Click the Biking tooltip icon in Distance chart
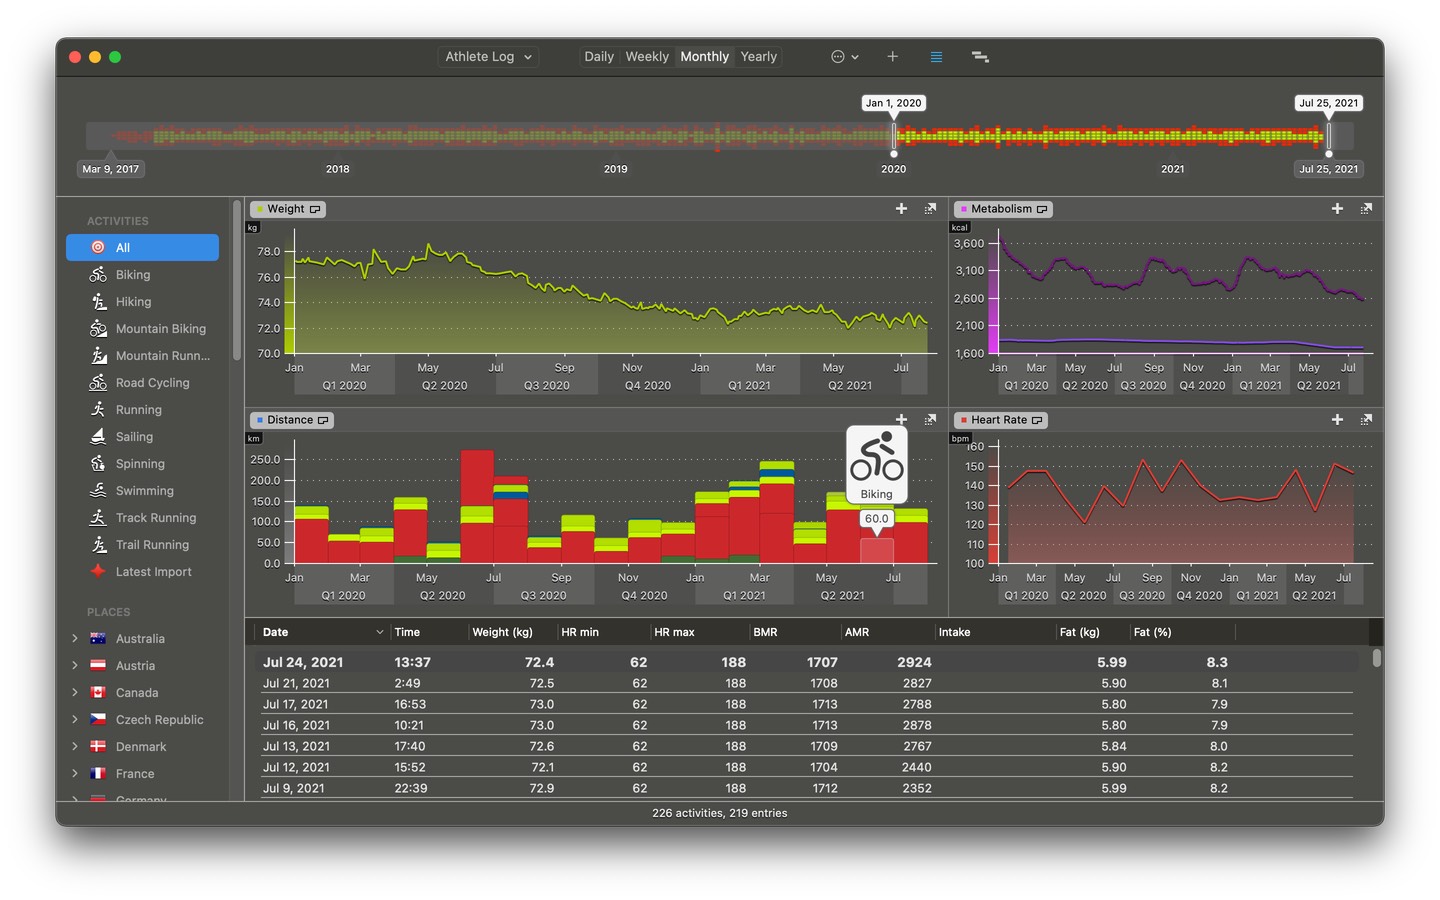 click(x=877, y=465)
